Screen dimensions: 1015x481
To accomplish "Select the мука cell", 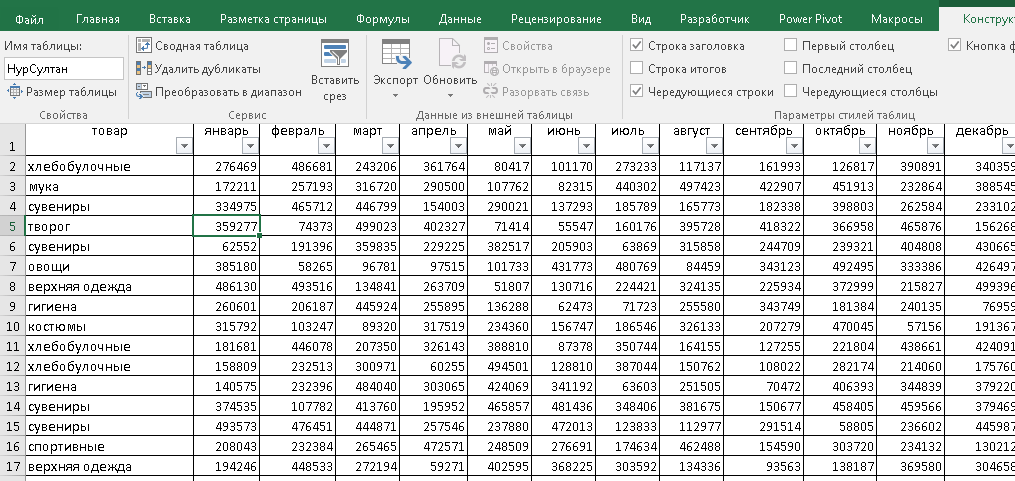I will [109, 186].
